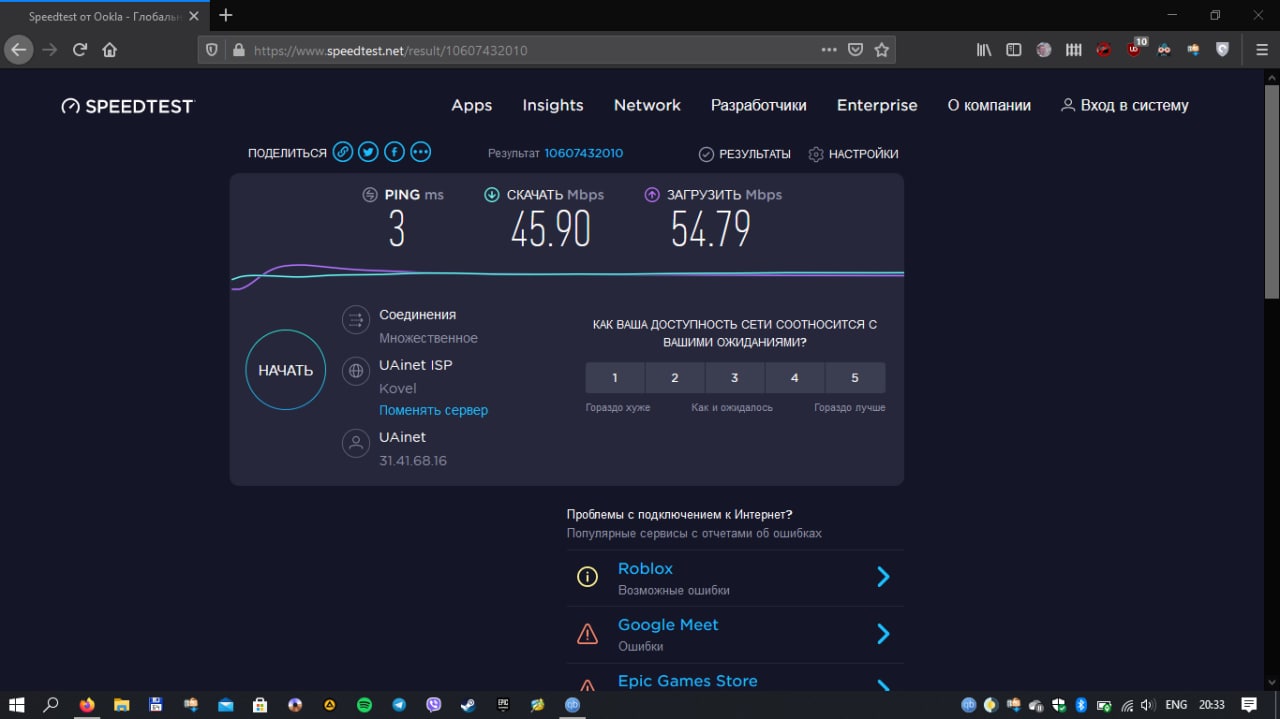Open the Insights menu item

point(553,105)
